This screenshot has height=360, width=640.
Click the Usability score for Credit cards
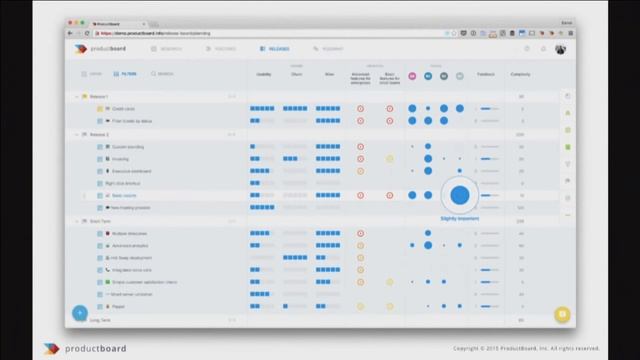[x=262, y=109]
